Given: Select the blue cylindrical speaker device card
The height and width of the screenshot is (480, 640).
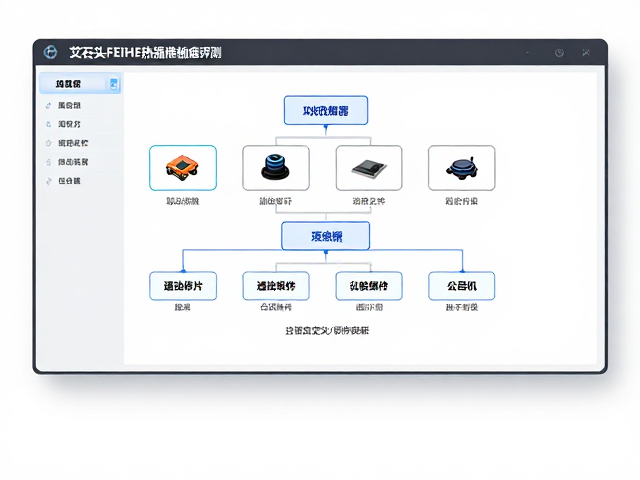Looking at the screenshot, I should tap(276, 168).
